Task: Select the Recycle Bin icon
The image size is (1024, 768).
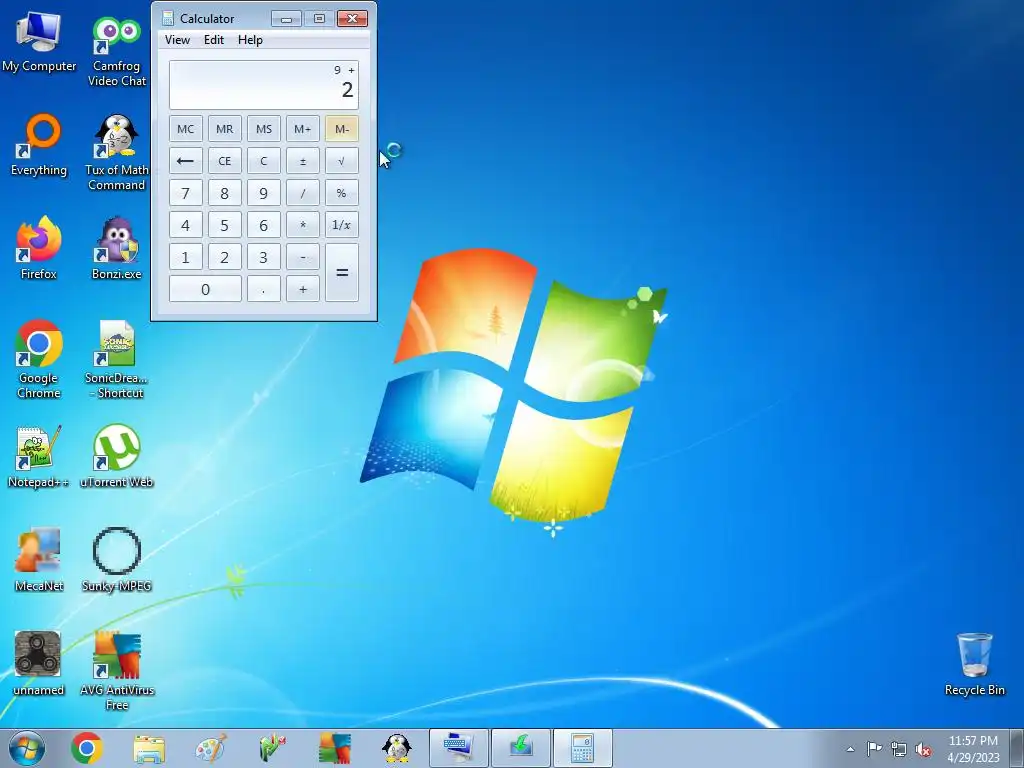Action: (974, 665)
